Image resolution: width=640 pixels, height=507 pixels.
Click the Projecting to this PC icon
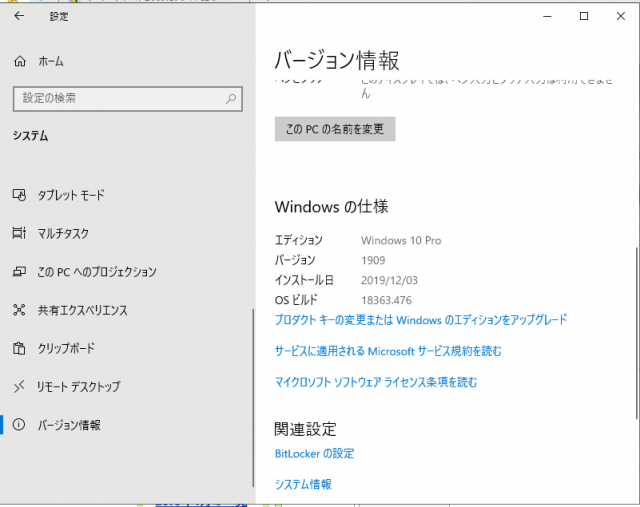pyautogui.click(x=19, y=271)
